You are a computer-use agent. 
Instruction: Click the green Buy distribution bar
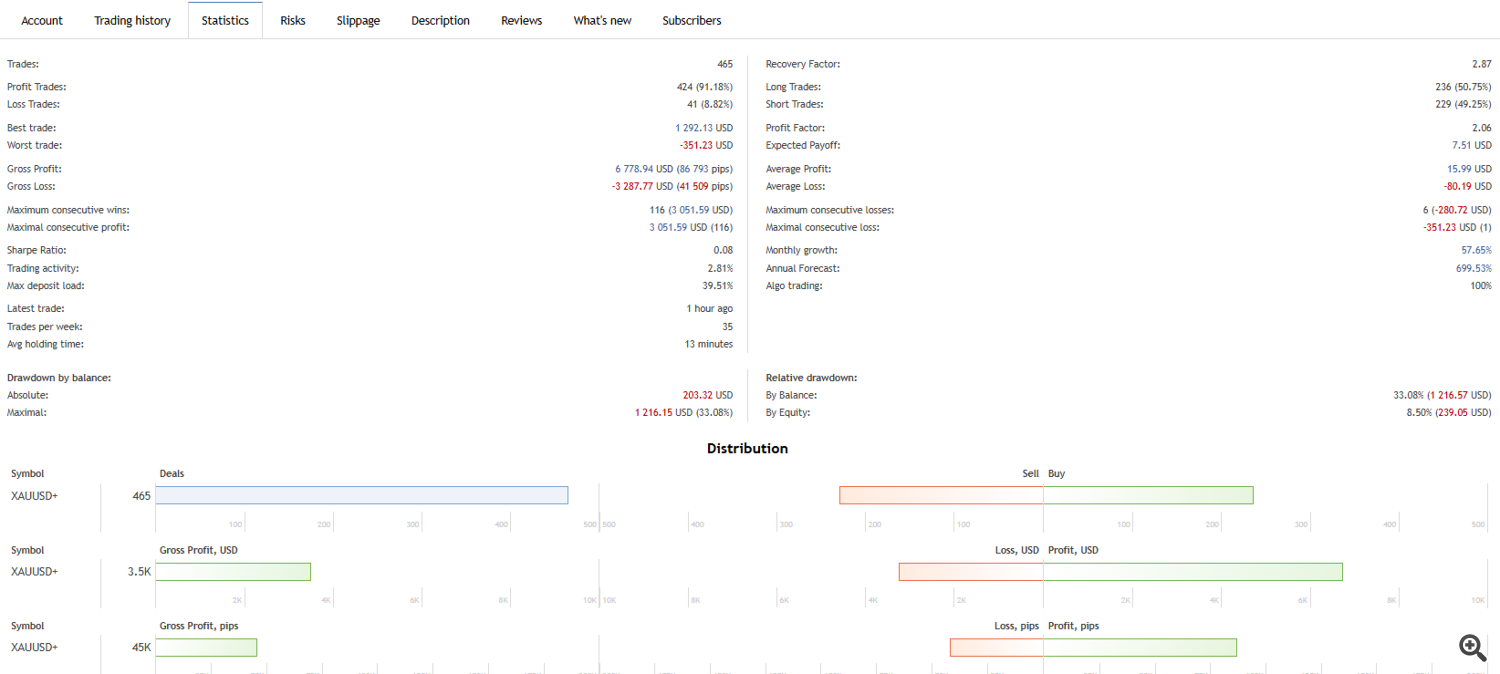click(x=1148, y=495)
